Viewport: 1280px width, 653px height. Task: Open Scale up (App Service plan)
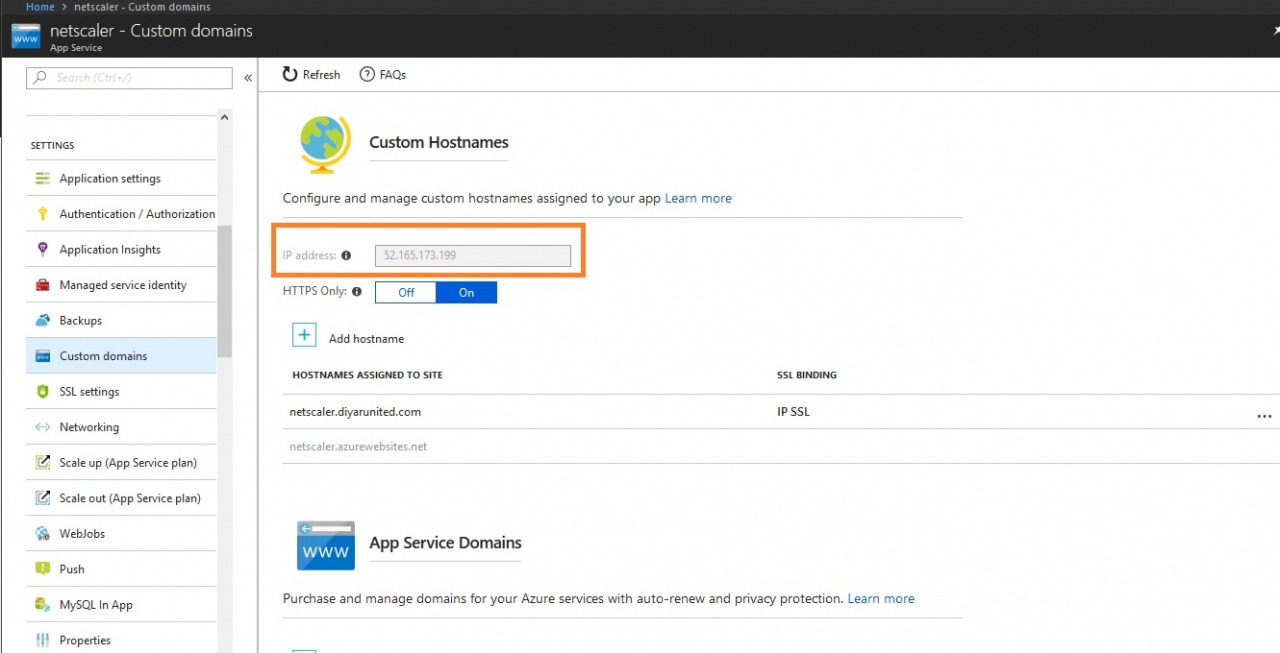(x=121, y=463)
